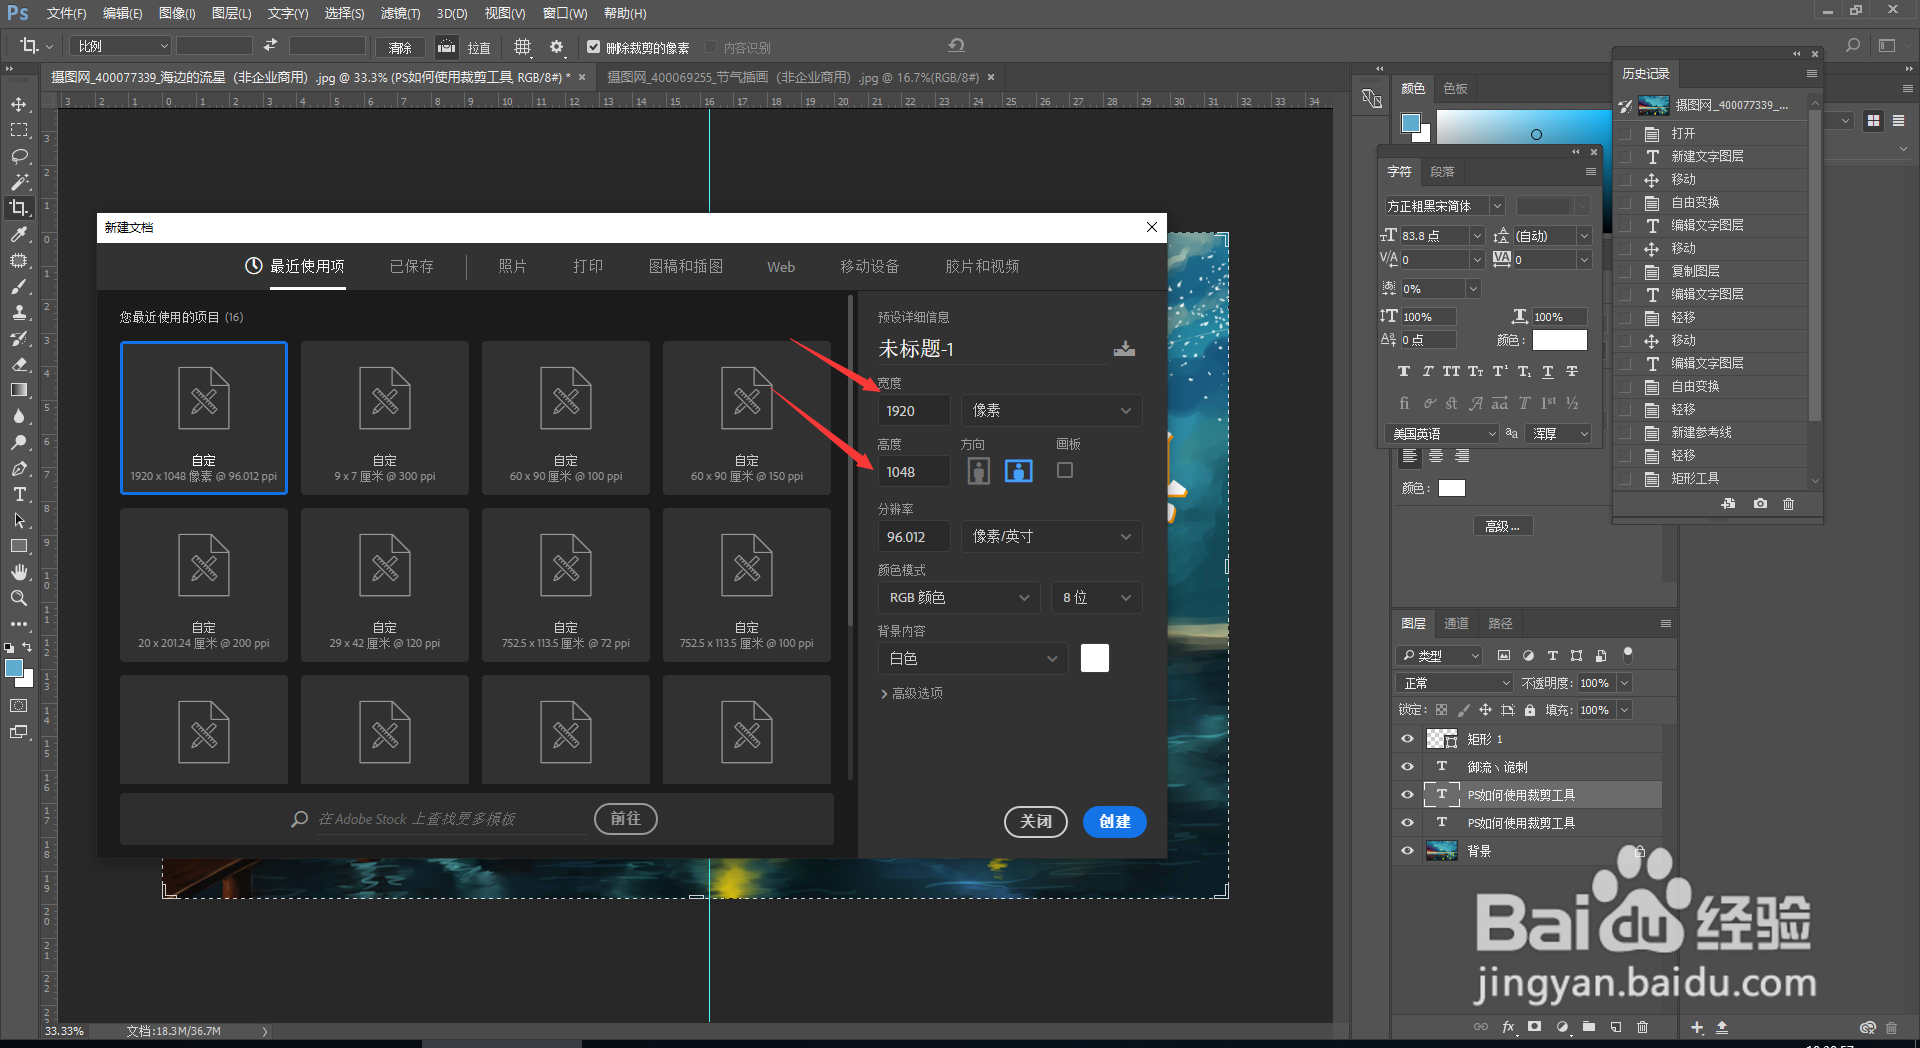The image size is (1920, 1048).
Task: Switch to the Web tab
Action: [781, 267]
